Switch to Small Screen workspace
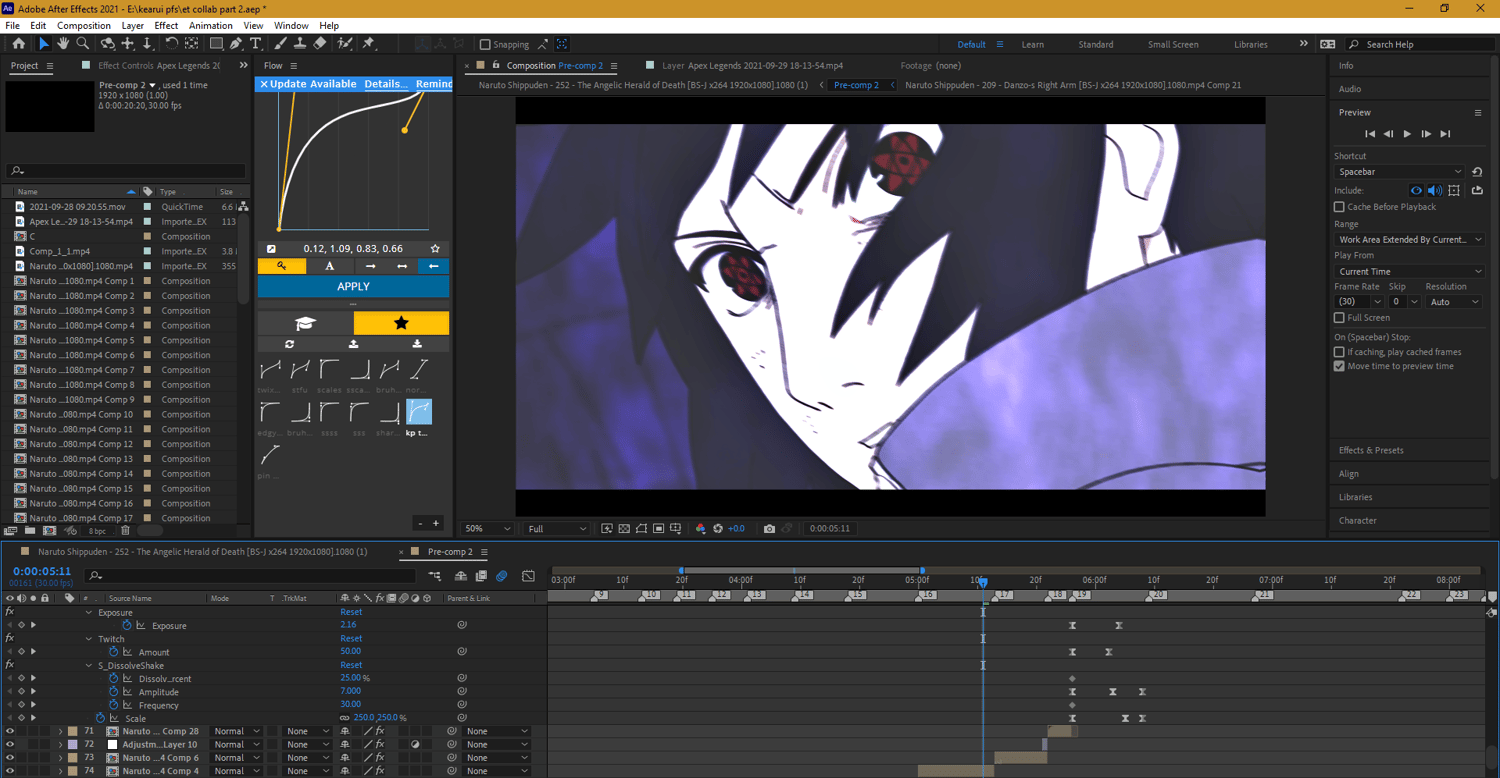The width and height of the screenshot is (1500, 778). (1172, 45)
